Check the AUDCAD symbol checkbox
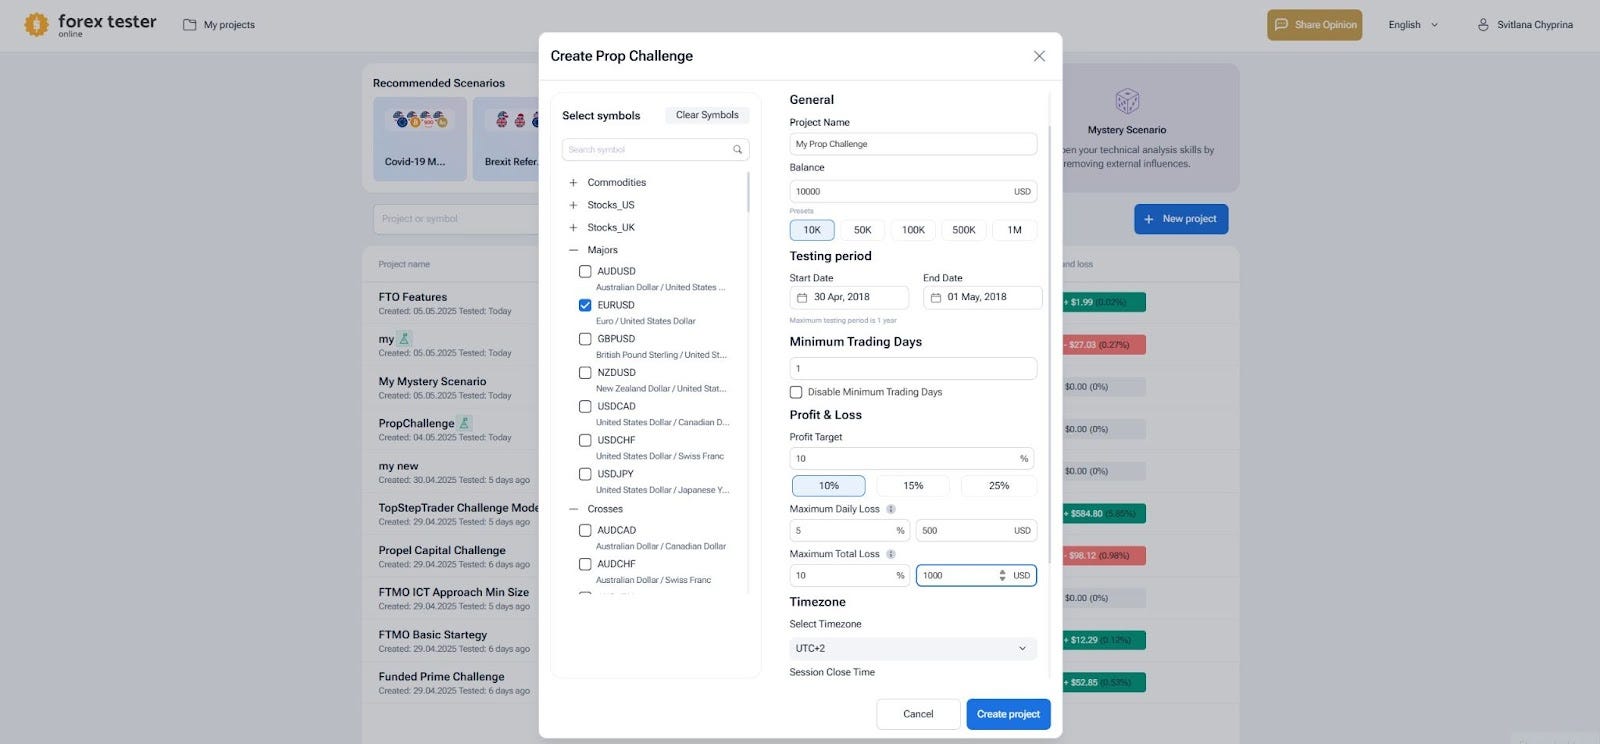The image size is (1600, 744). click(x=585, y=531)
